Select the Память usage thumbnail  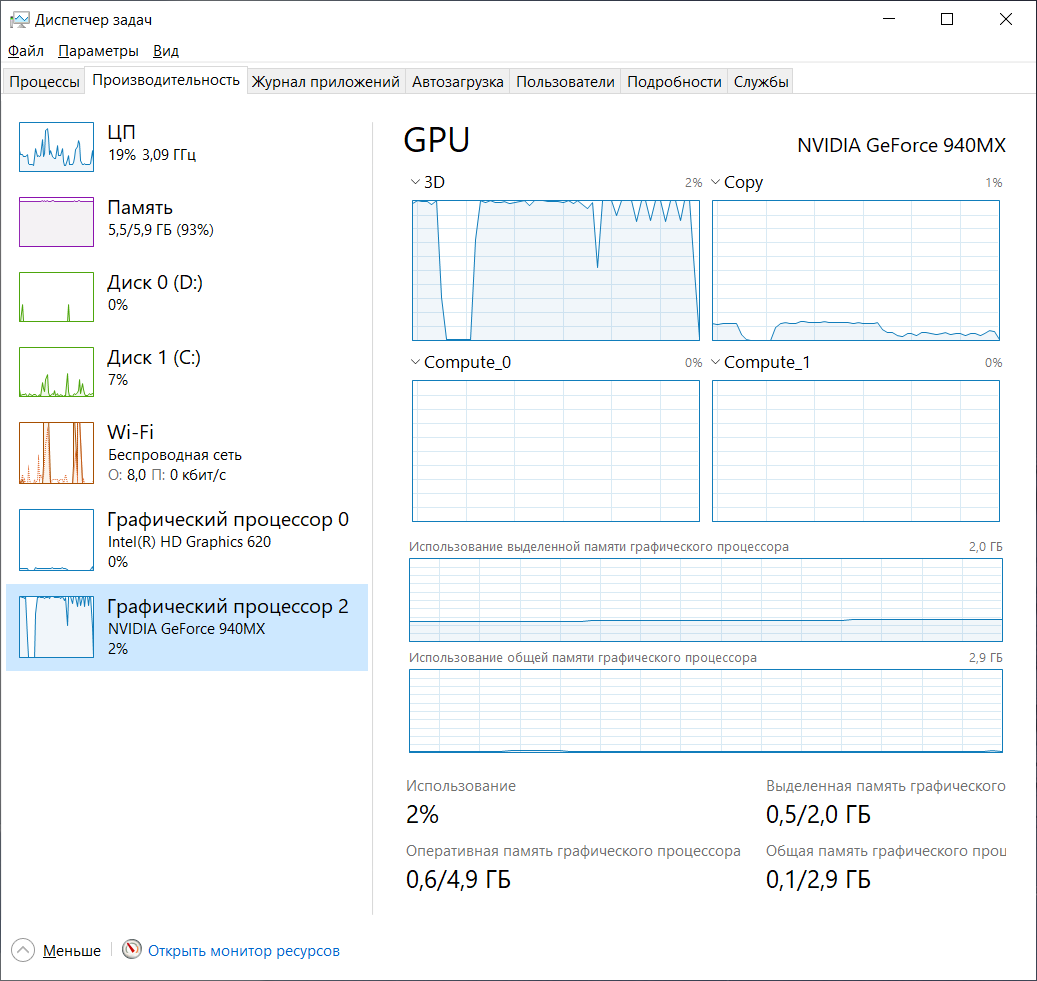[56, 222]
